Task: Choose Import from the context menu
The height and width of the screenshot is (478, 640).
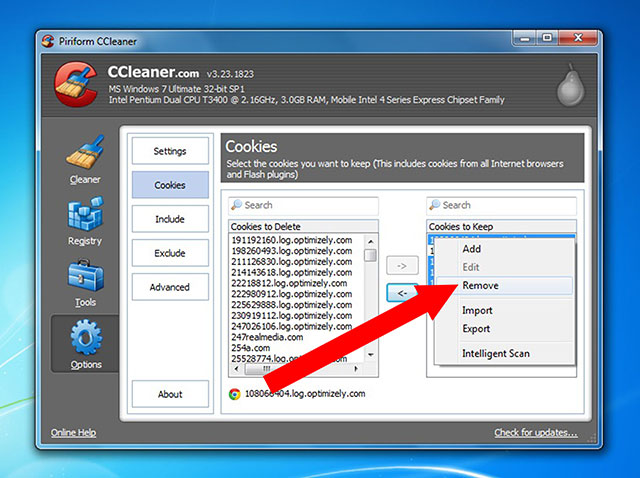Action: (x=504, y=310)
